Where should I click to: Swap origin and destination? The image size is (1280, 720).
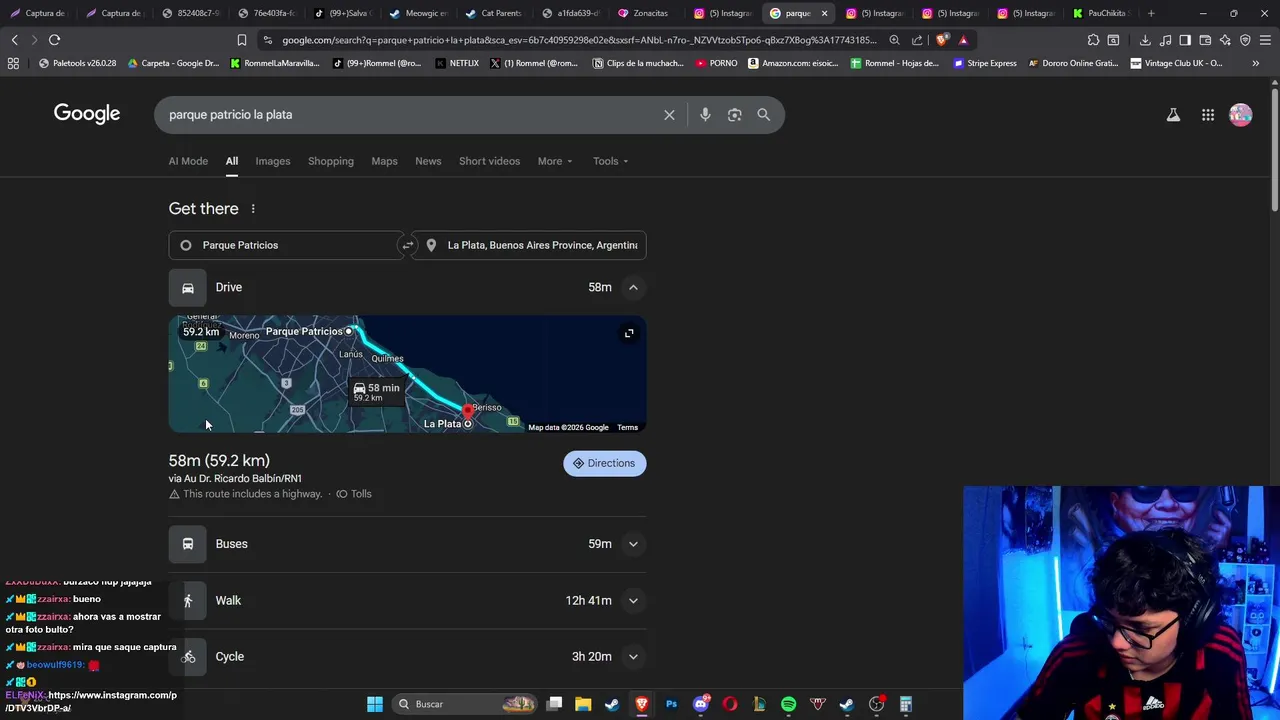tap(407, 245)
